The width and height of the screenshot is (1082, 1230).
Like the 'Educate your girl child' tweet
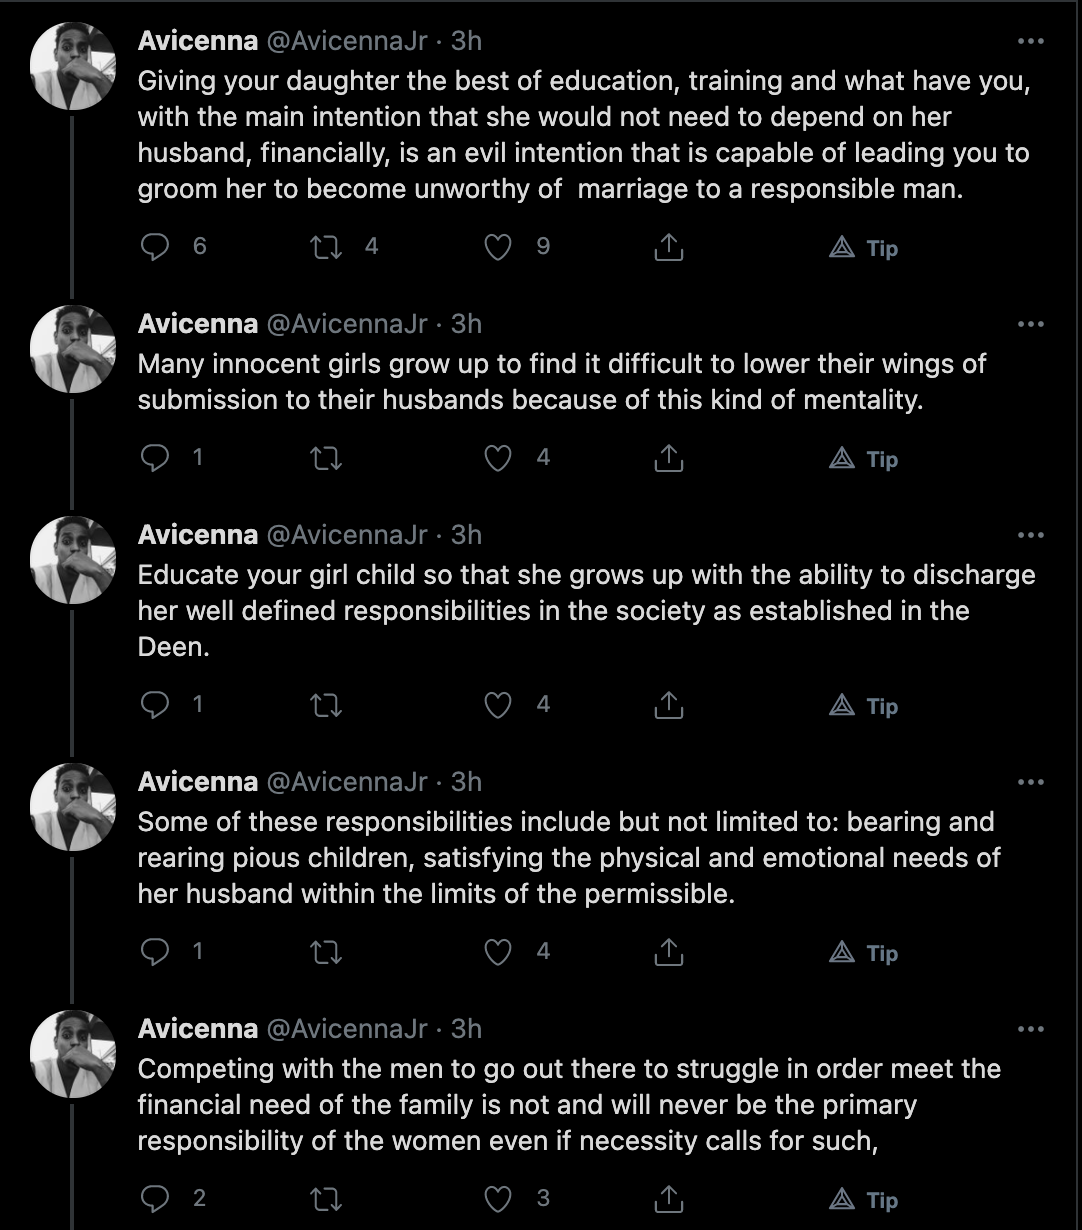pyautogui.click(x=498, y=705)
